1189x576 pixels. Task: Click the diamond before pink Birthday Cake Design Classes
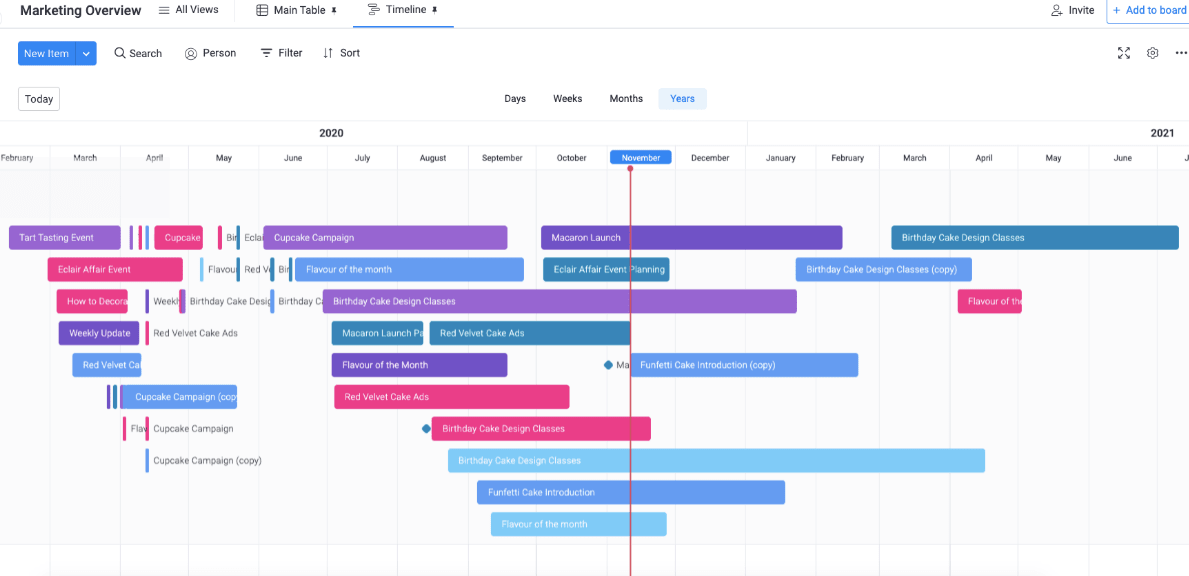pyautogui.click(x=426, y=428)
